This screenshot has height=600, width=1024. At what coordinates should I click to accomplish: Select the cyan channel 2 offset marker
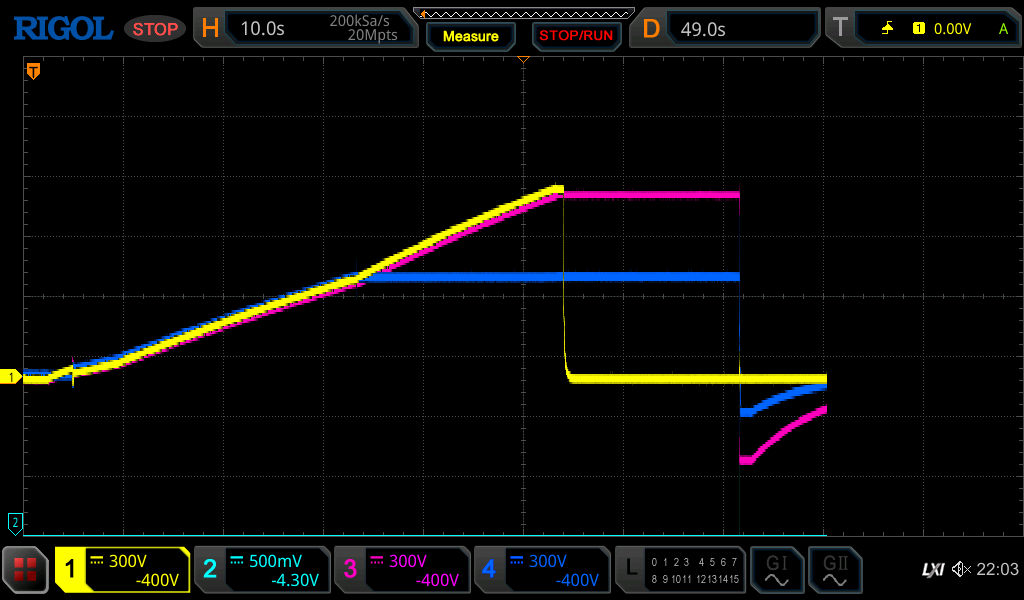pyautogui.click(x=15, y=522)
